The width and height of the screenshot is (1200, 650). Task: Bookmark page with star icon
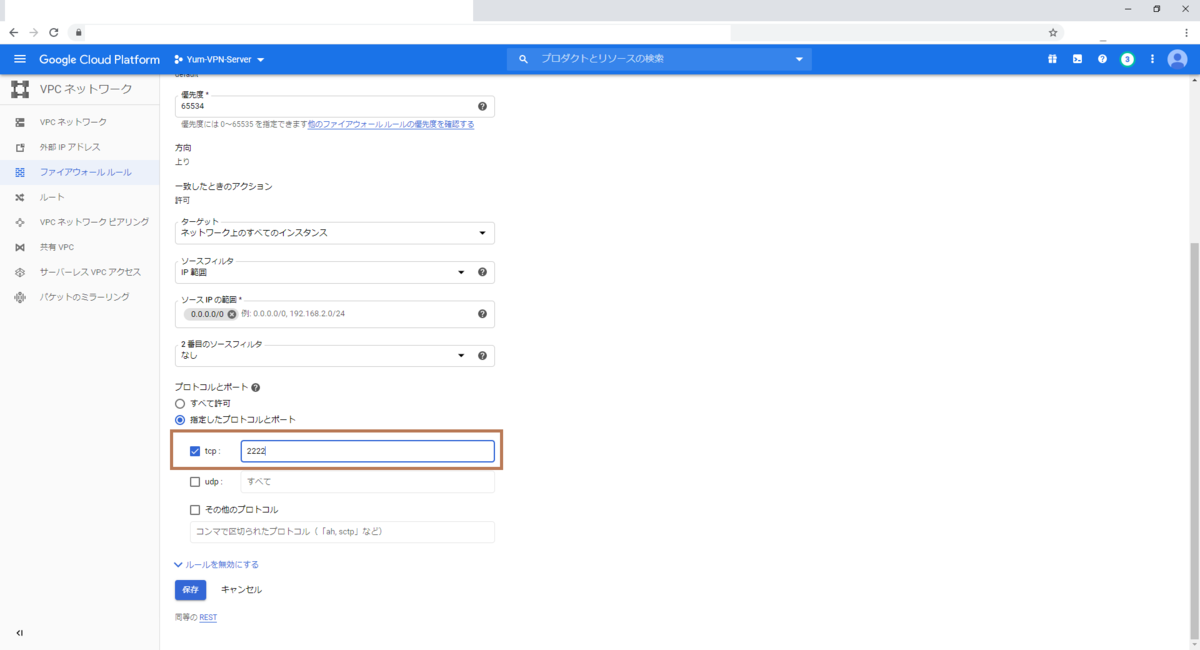[1053, 32]
